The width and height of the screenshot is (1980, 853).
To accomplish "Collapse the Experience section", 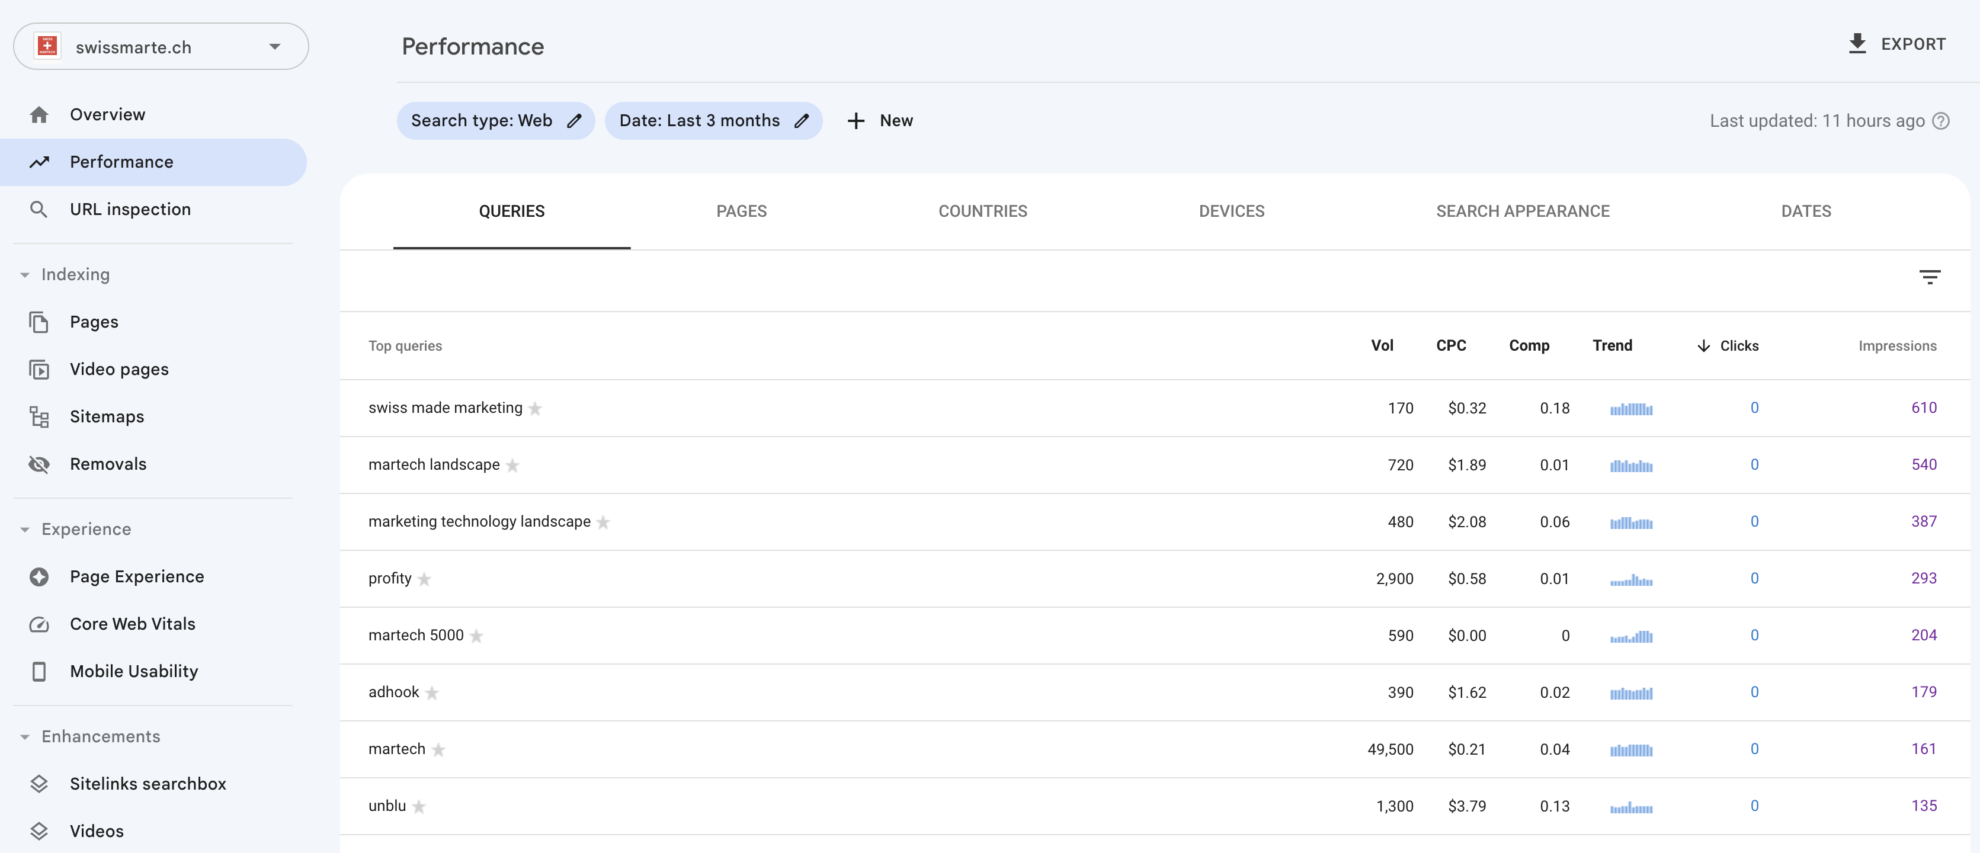I will tap(25, 530).
